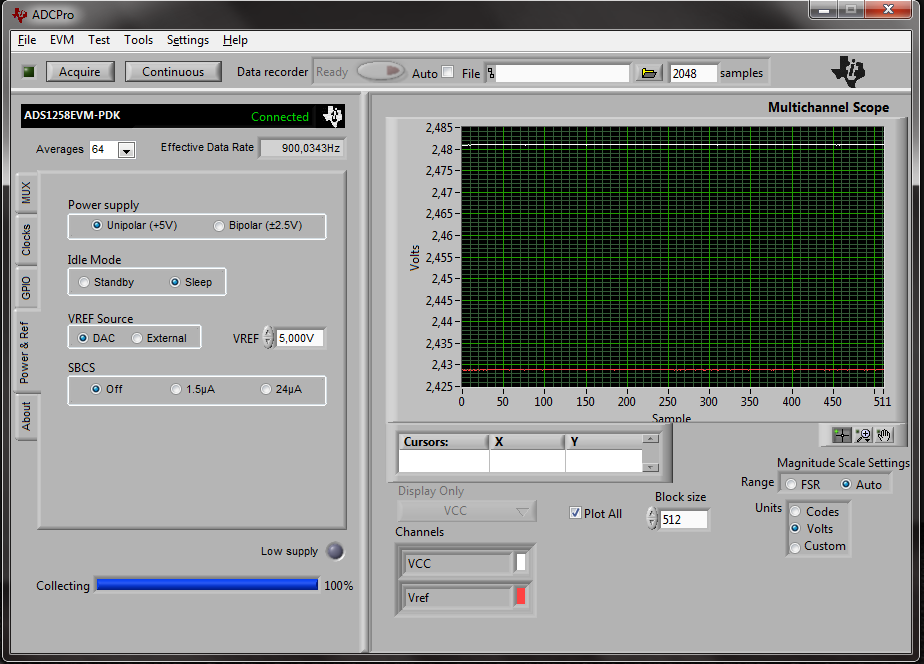Click the TI logo next to Connected
This screenshot has height=664, width=924.
[332, 116]
